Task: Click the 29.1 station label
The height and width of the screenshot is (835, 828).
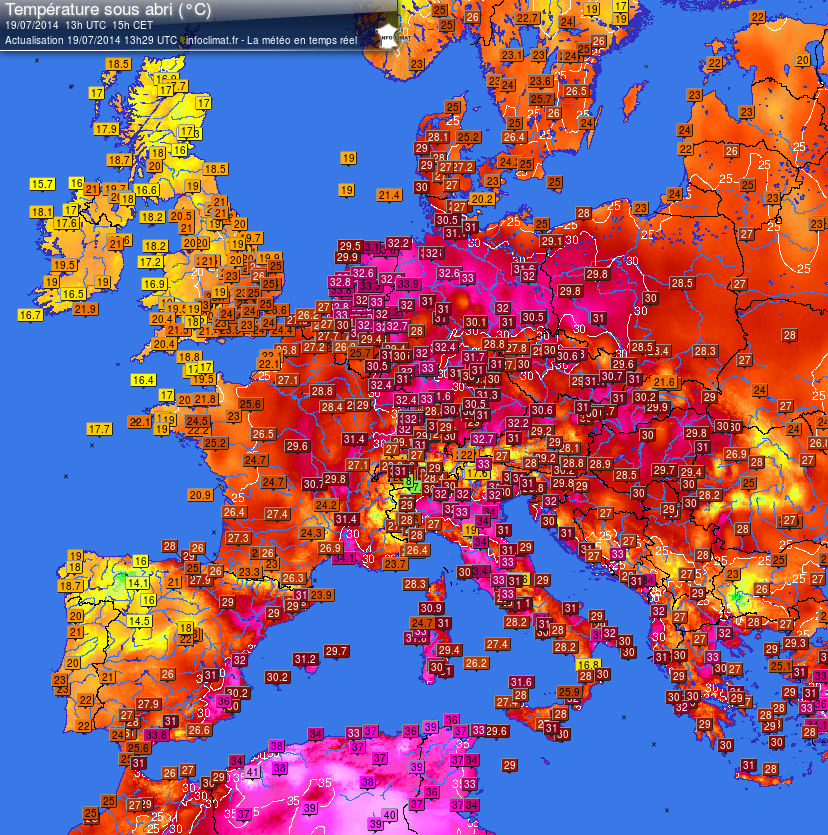Action: 551,241
